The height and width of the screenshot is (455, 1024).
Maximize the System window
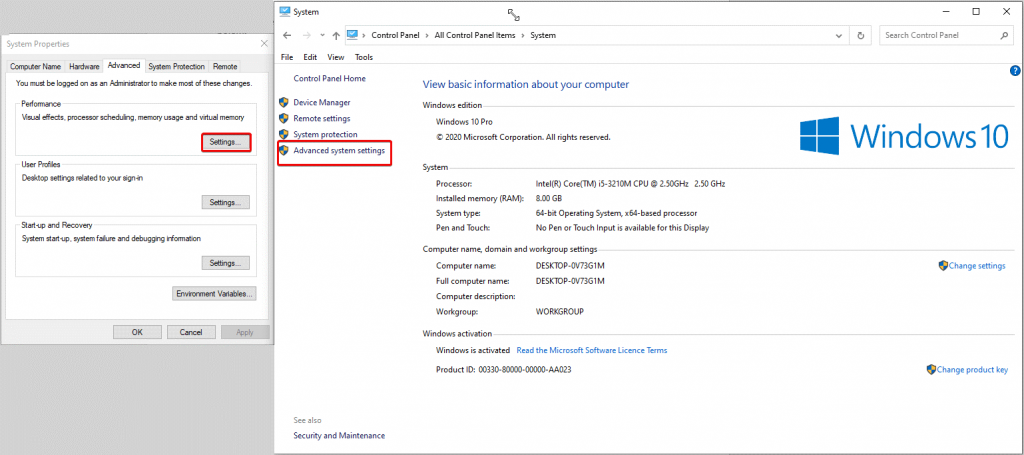tap(976, 12)
